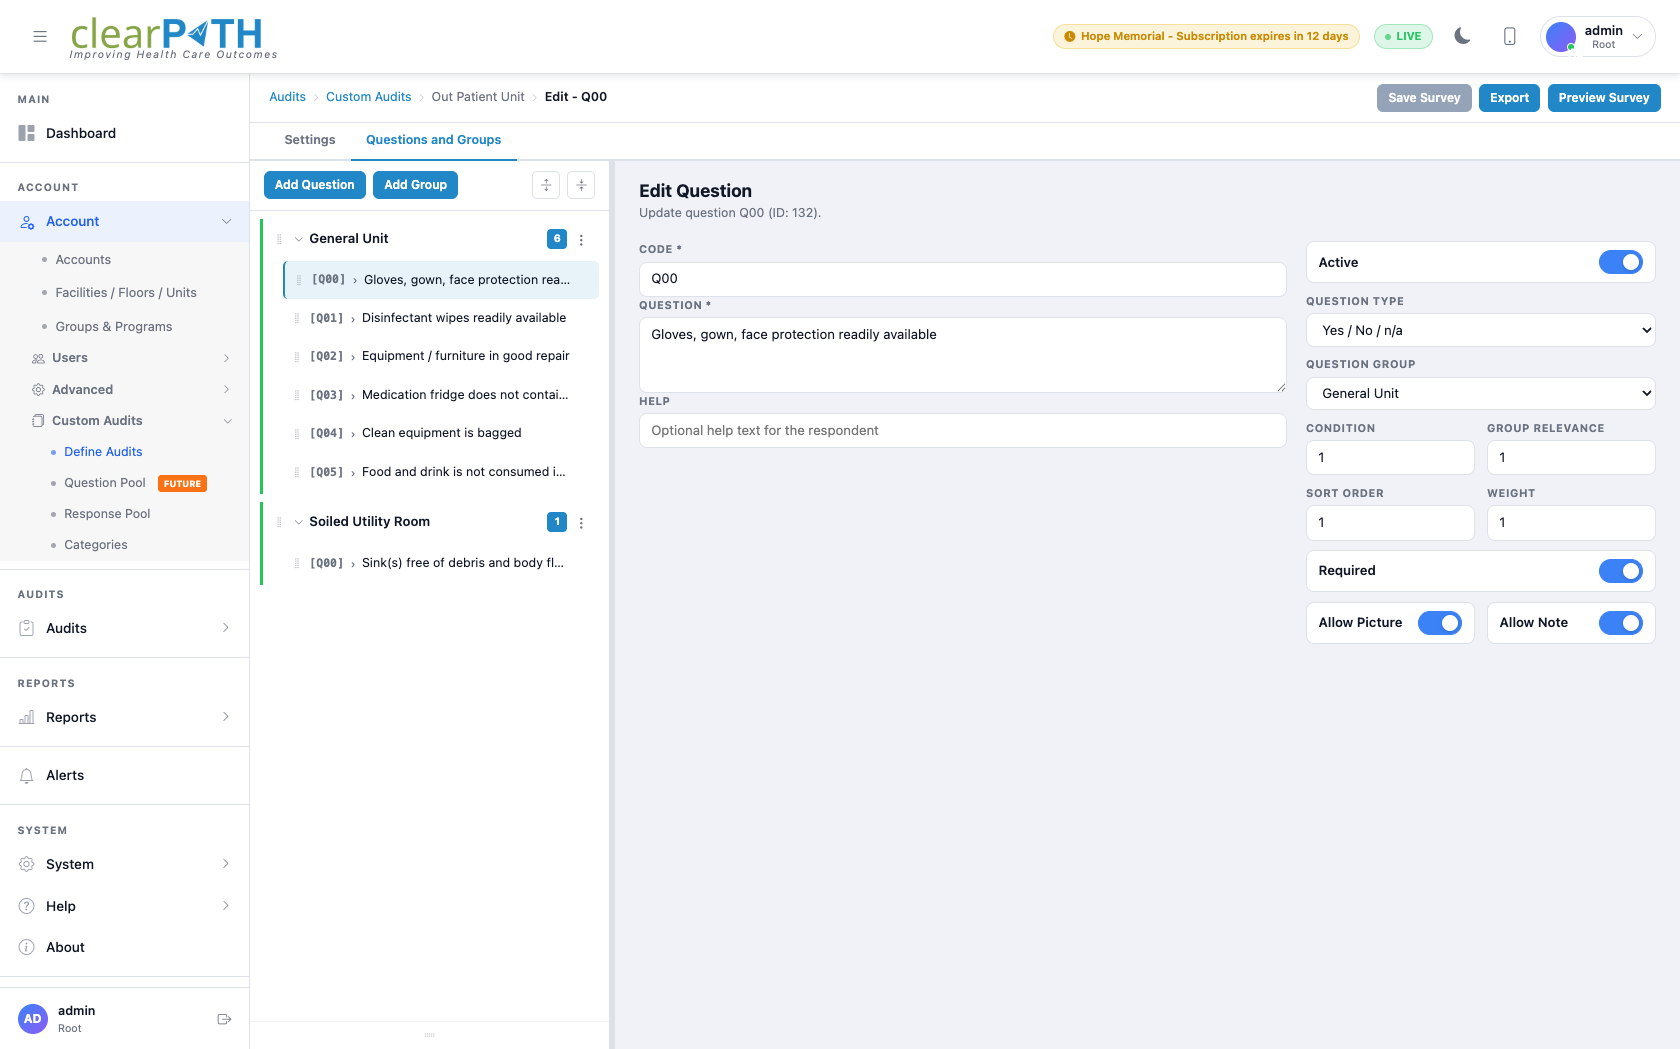Image resolution: width=1680 pixels, height=1049 pixels.
Task: Click the hamburger menu icon top left
Action: 40,36
